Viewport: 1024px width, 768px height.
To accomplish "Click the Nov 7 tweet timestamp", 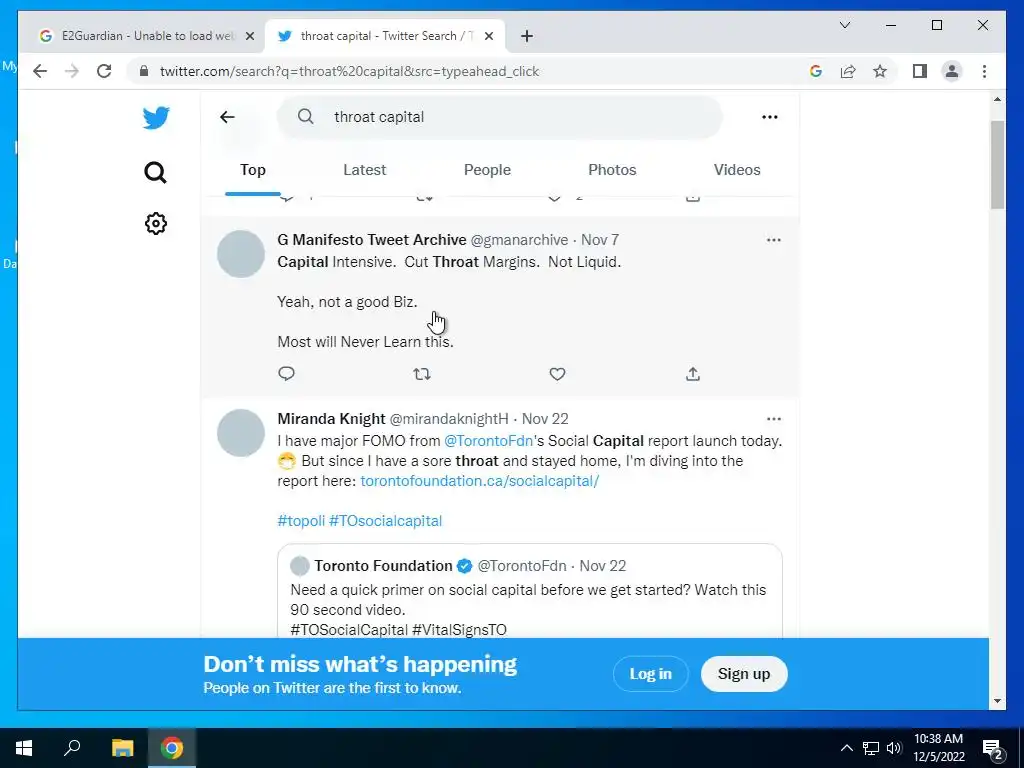I will coord(600,240).
